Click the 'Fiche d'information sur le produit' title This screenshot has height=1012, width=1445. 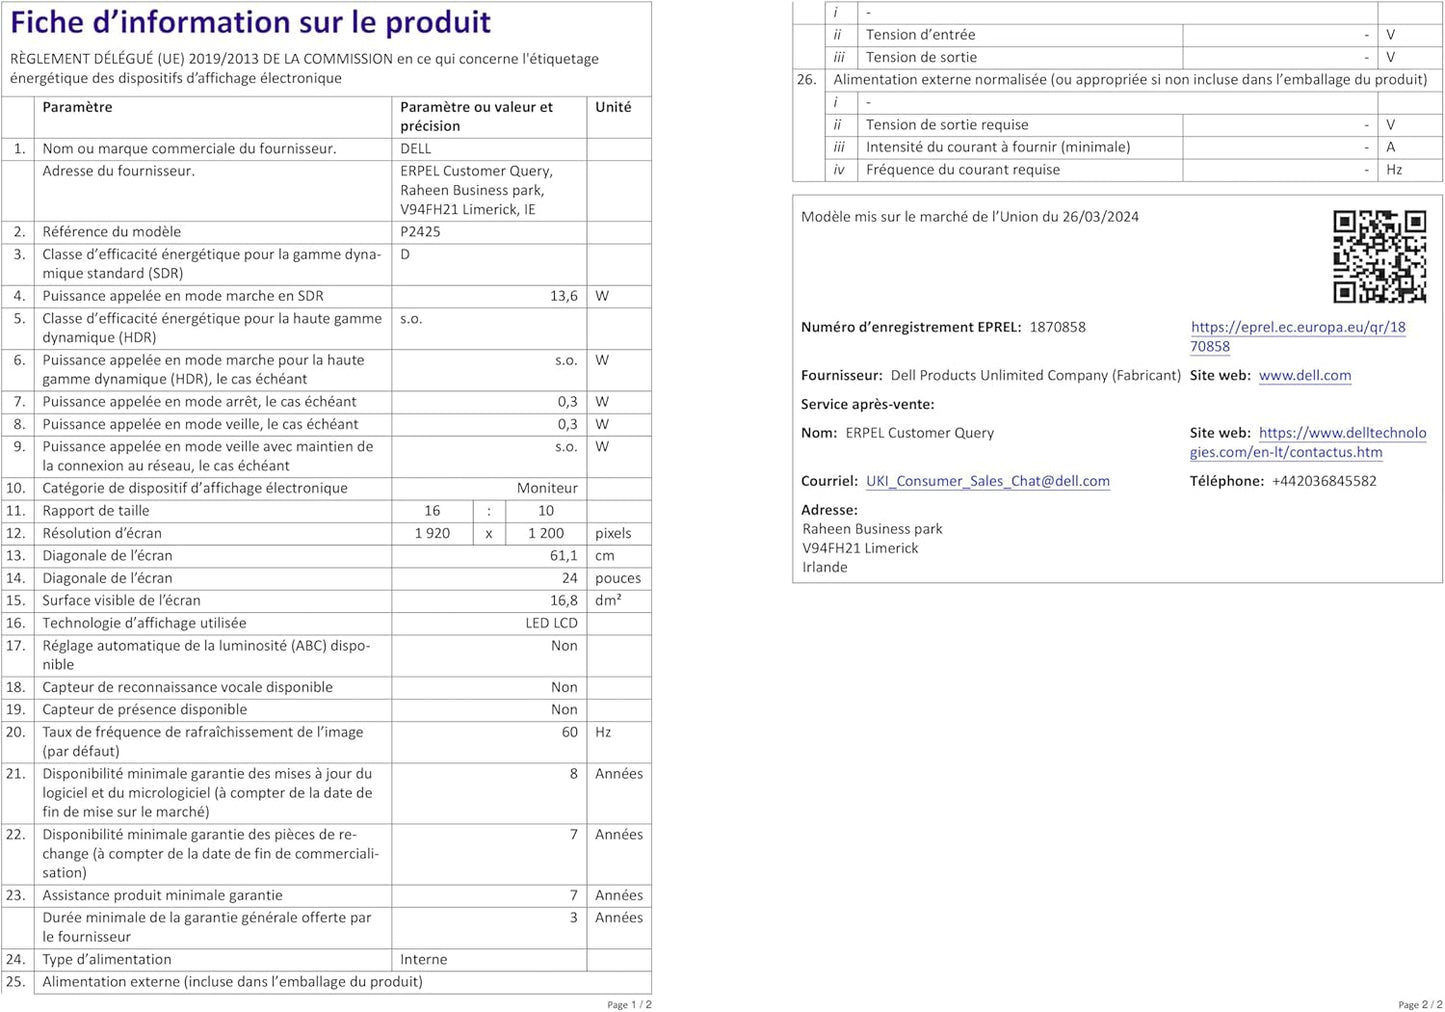tap(251, 22)
